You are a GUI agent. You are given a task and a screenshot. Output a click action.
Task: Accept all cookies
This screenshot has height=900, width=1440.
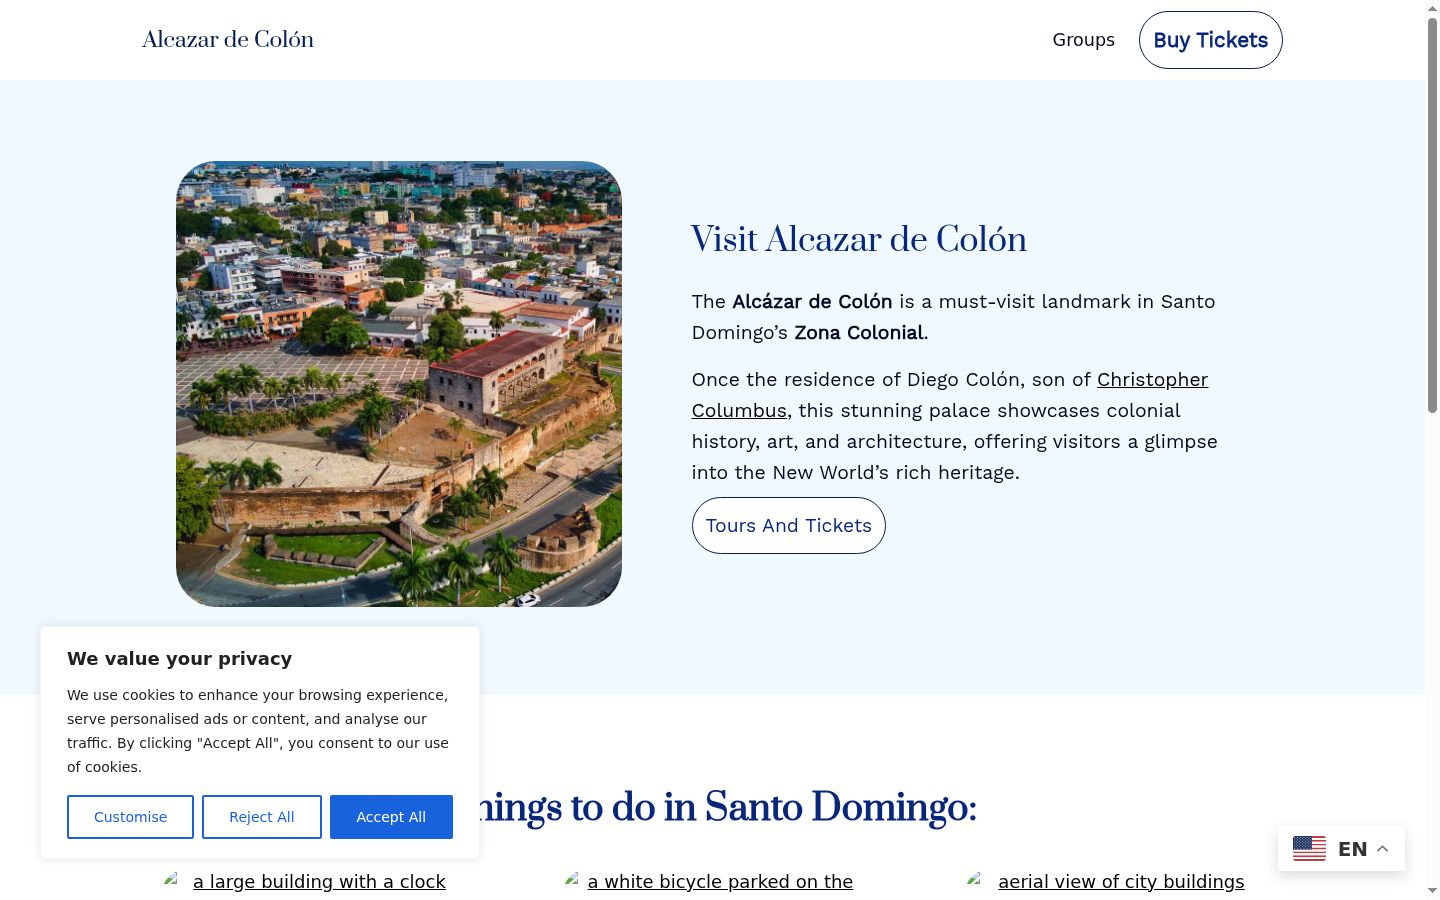click(x=391, y=817)
